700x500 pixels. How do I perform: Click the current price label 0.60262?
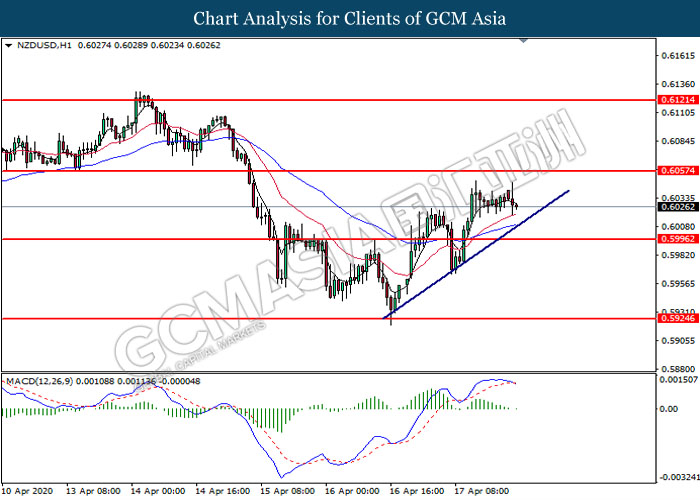[678, 207]
